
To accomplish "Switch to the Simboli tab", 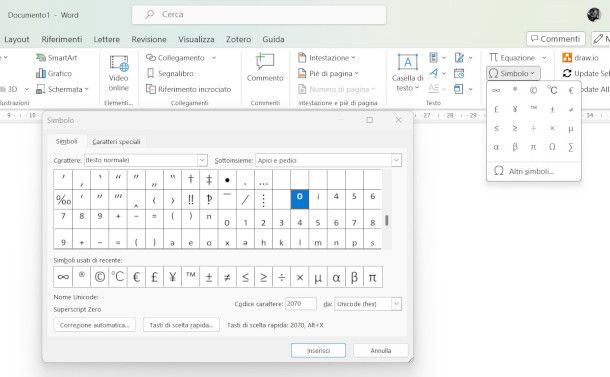I will (x=67, y=141).
